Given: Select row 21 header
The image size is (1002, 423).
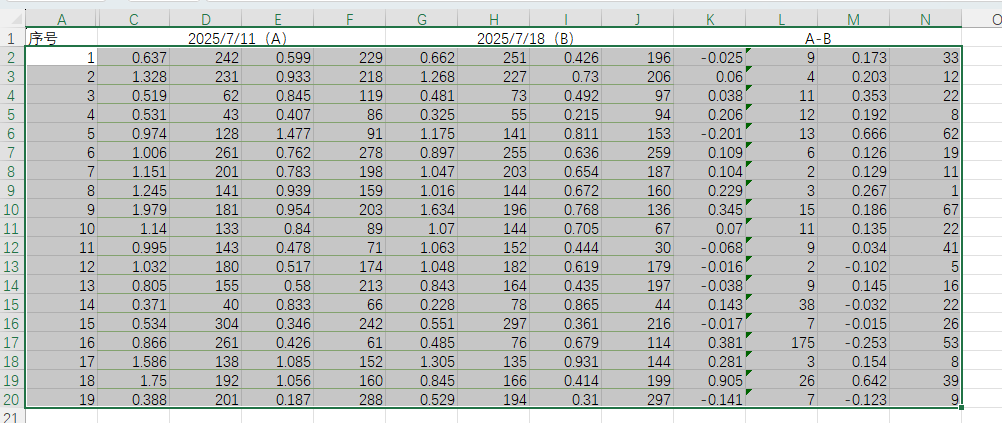Looking at the screenshot, I should click(12, 416).
